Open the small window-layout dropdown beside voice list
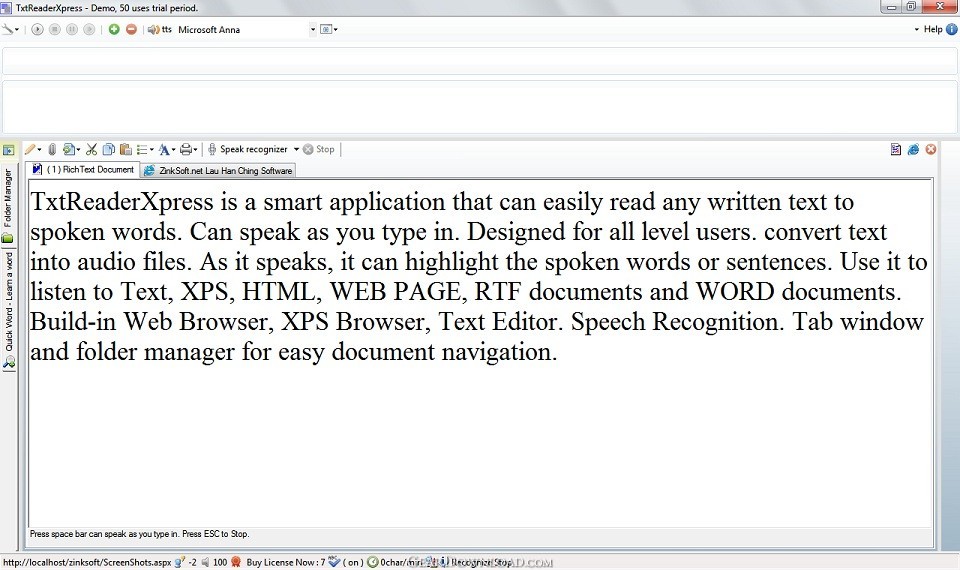960x570 pixels. (329, 29)
